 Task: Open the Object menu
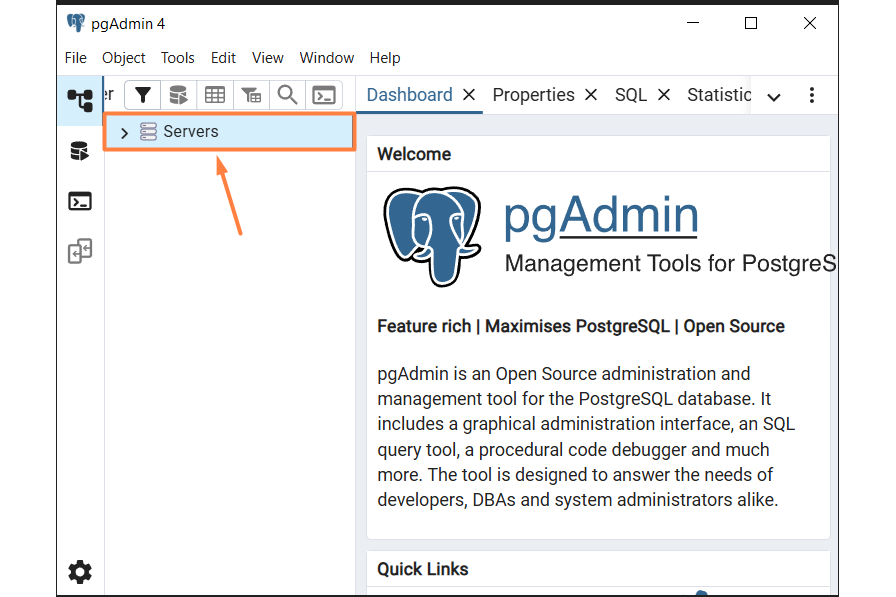(123, 58)
